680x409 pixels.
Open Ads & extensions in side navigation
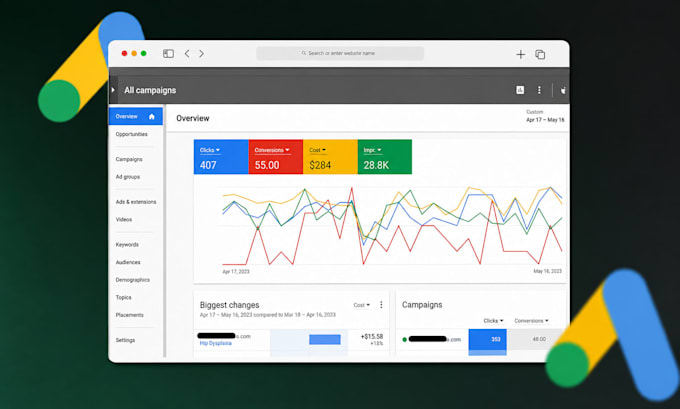136,202
